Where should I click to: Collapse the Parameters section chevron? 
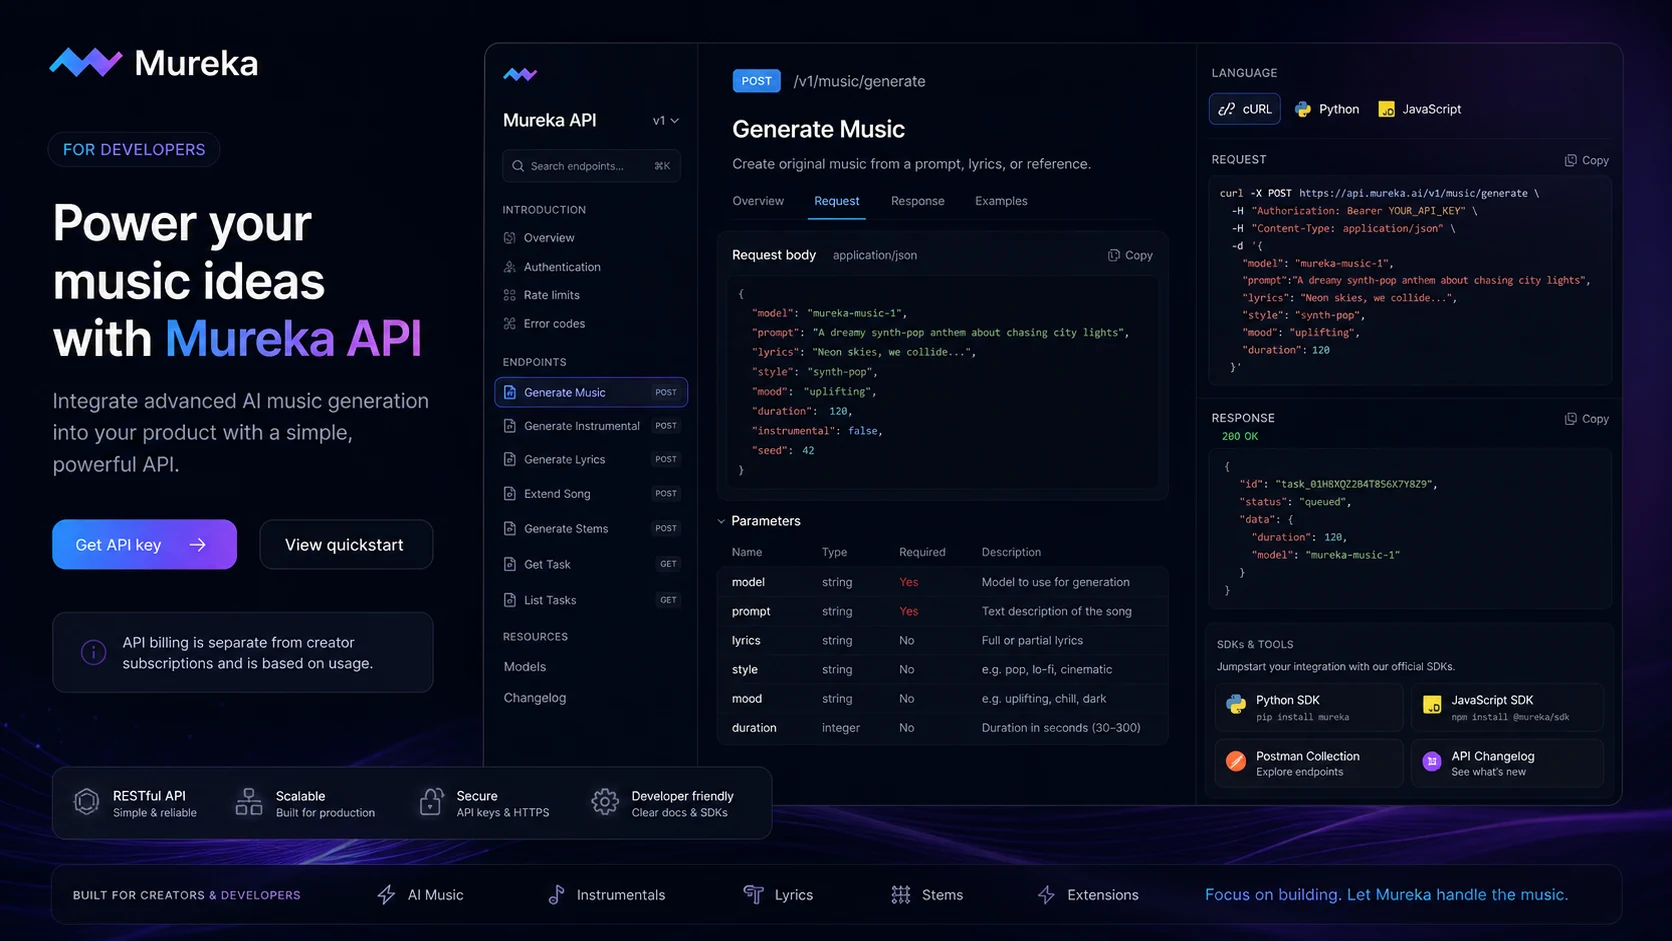point(721,521)
